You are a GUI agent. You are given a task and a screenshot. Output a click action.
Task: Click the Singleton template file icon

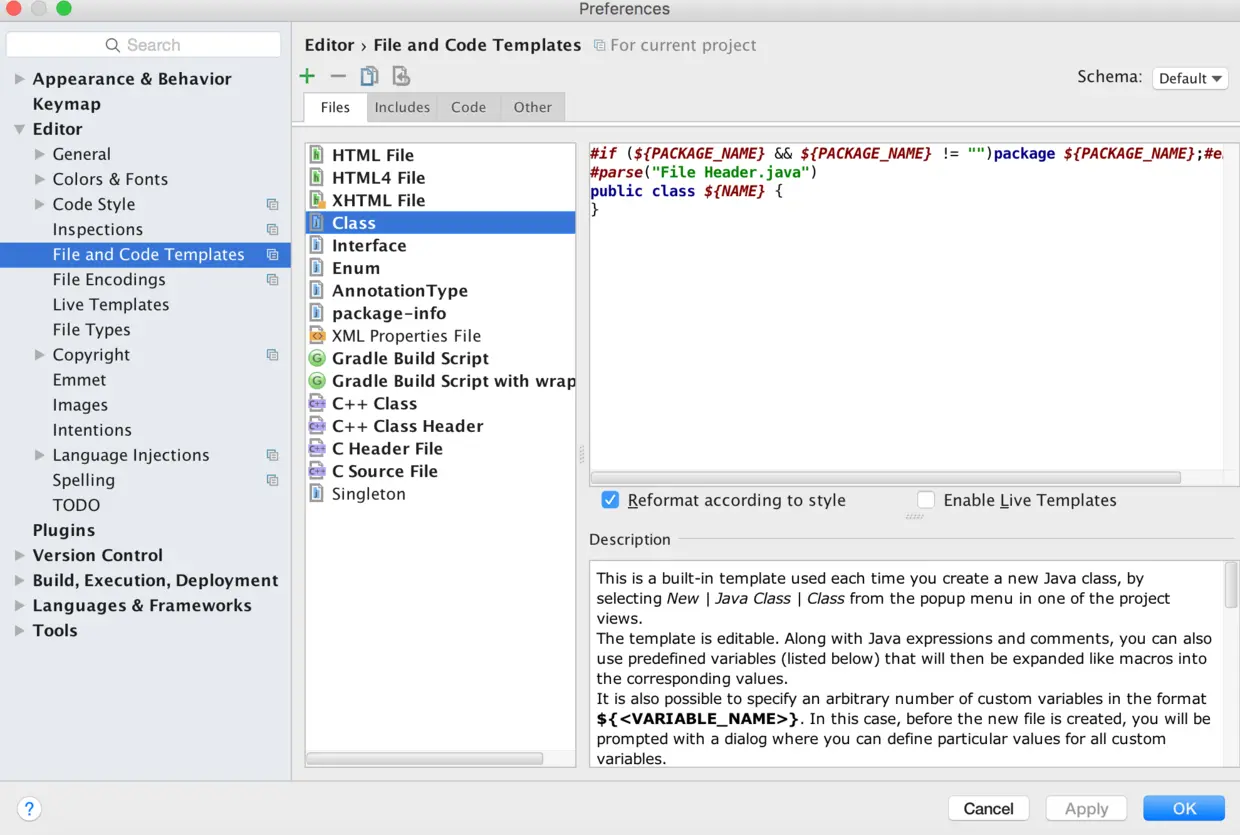click(317, 494)
